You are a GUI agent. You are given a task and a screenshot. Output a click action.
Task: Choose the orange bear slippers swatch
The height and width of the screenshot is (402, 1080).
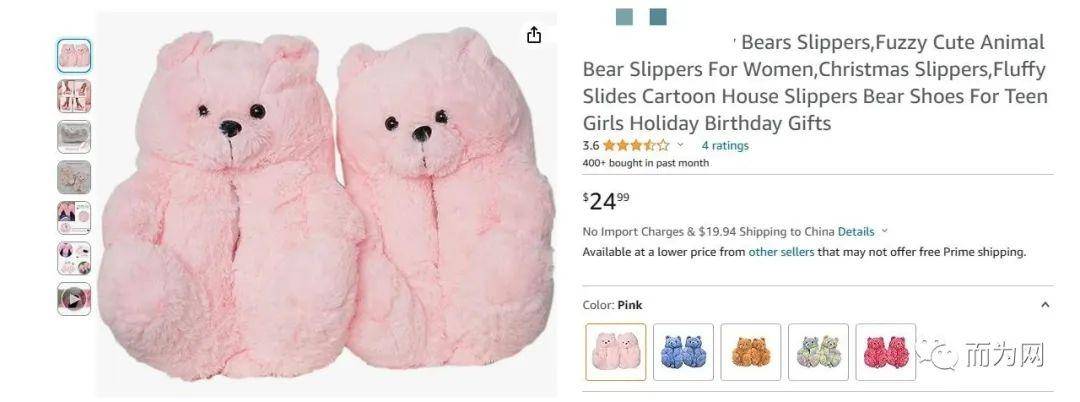pos(751,352)
